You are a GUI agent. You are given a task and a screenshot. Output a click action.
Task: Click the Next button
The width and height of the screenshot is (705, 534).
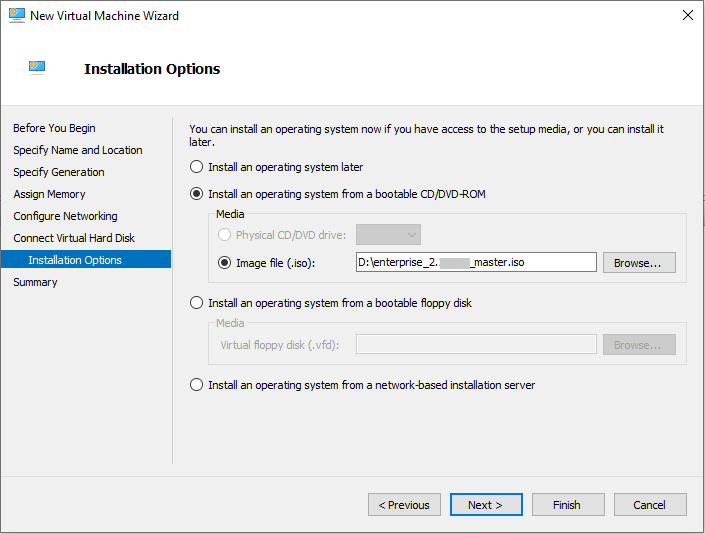pos(486,505)
